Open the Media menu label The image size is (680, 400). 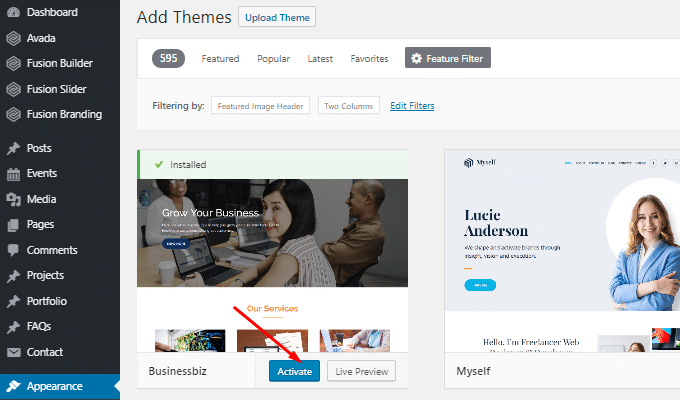click(x=42, y=199)
